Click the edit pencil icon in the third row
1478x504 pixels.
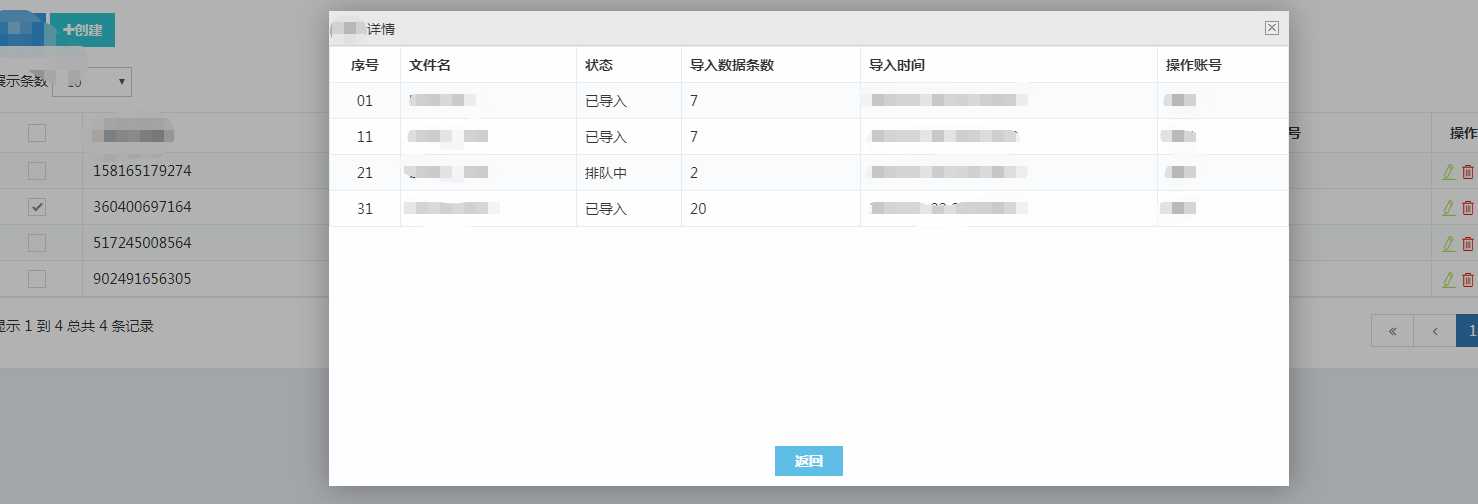tap(1448, 244)
